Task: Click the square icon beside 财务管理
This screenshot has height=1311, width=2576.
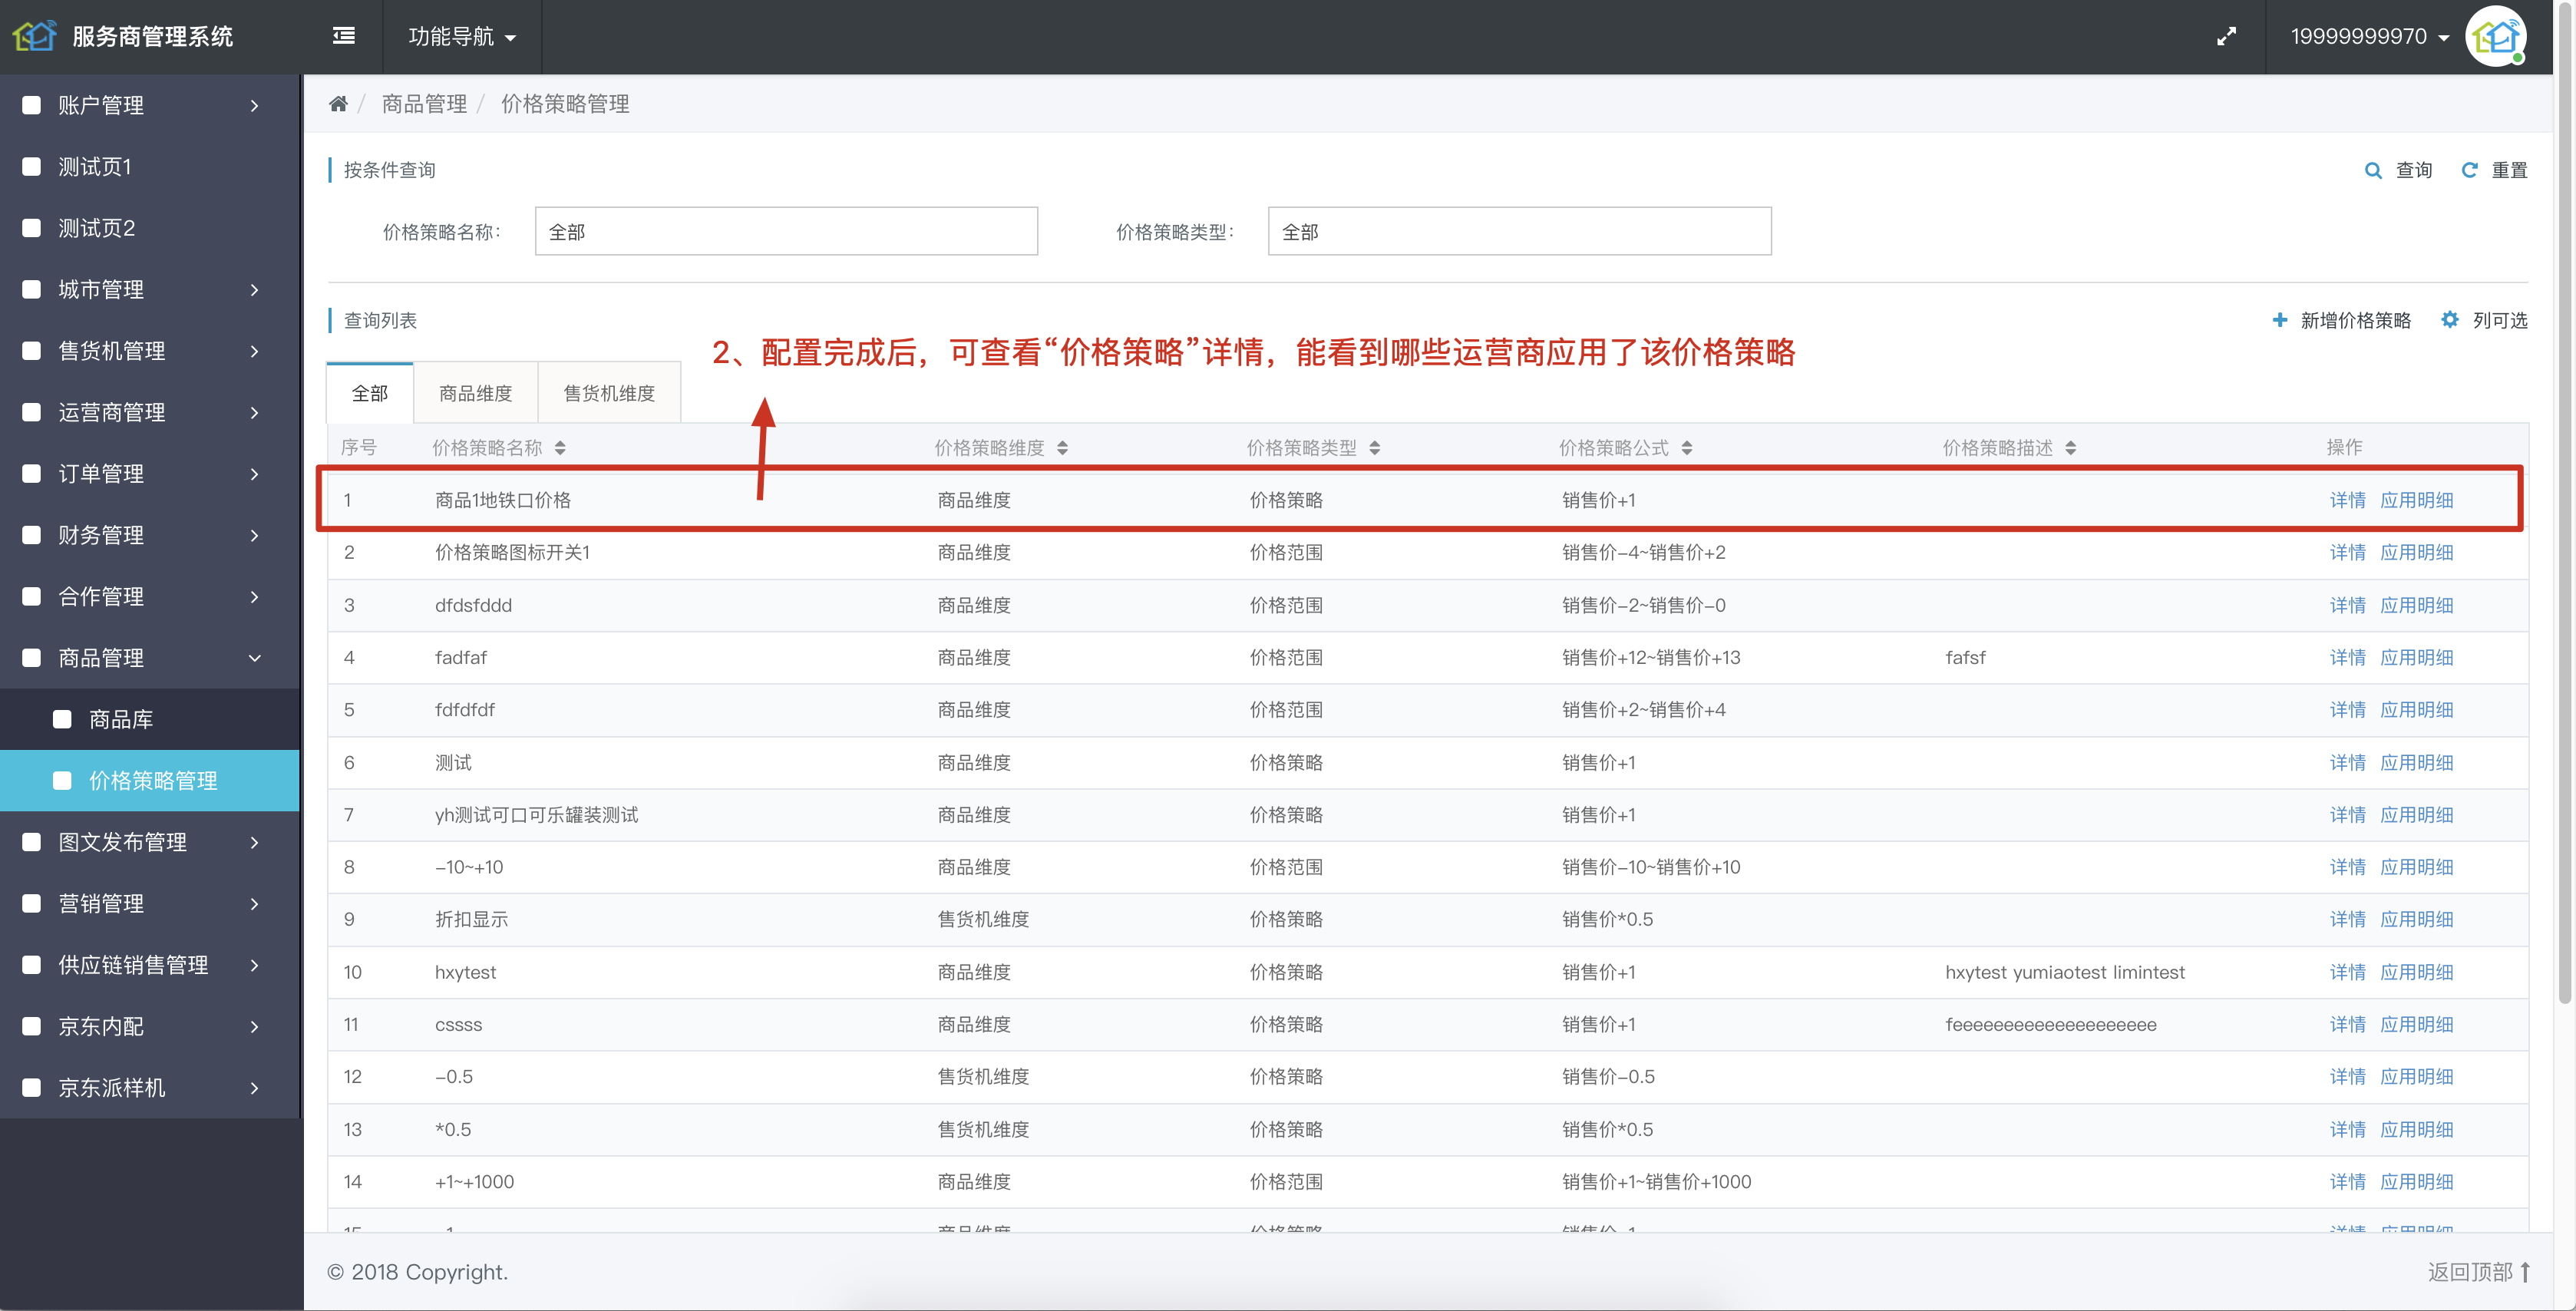Action: (32, 535)
